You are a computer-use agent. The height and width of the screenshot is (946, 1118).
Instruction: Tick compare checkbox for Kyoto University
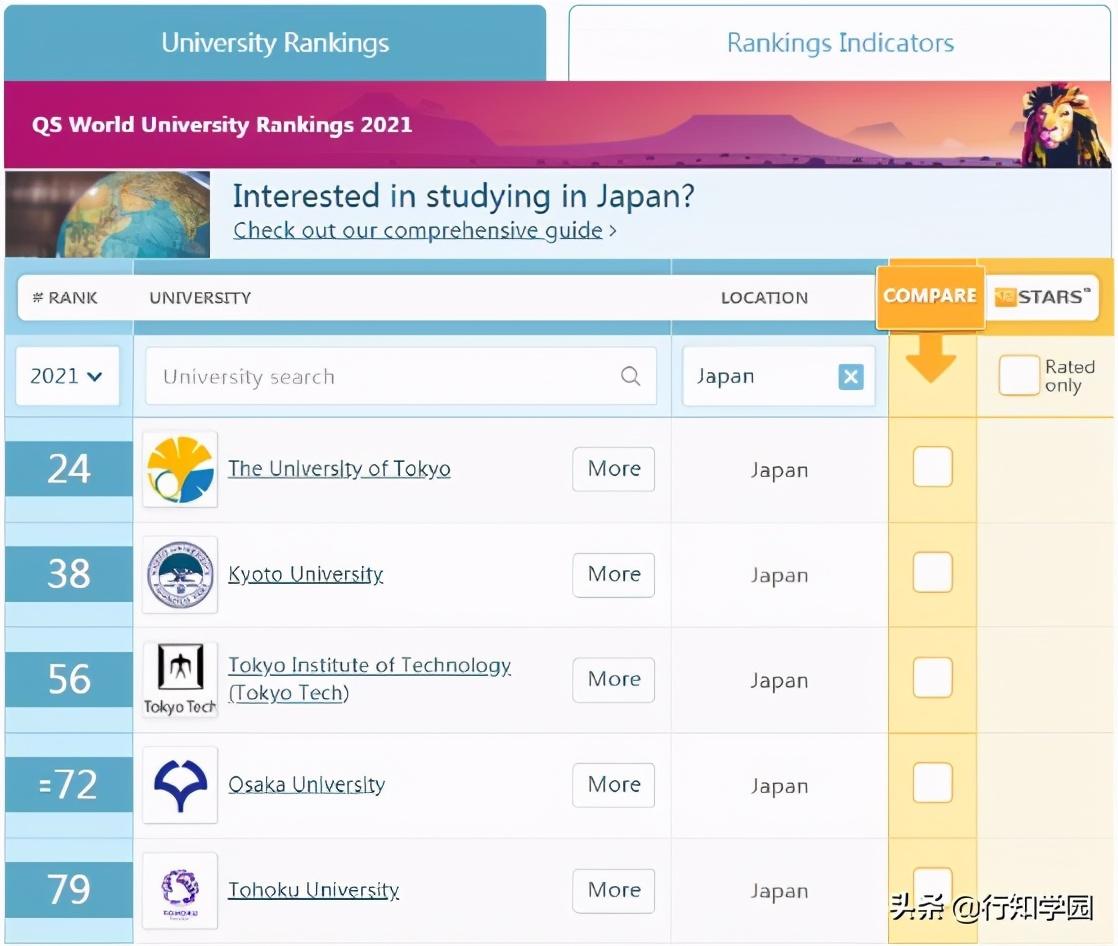point(932,573)
